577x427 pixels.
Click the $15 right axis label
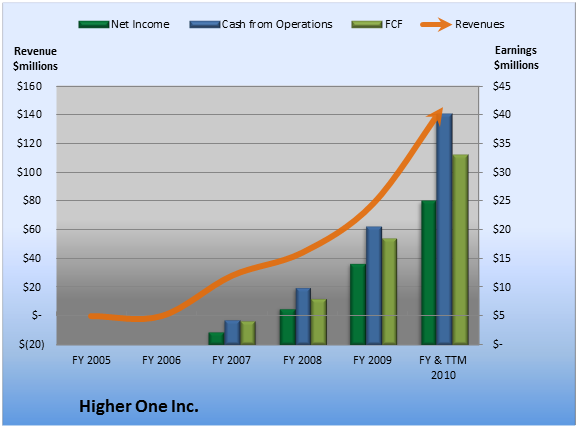(502, 258)
